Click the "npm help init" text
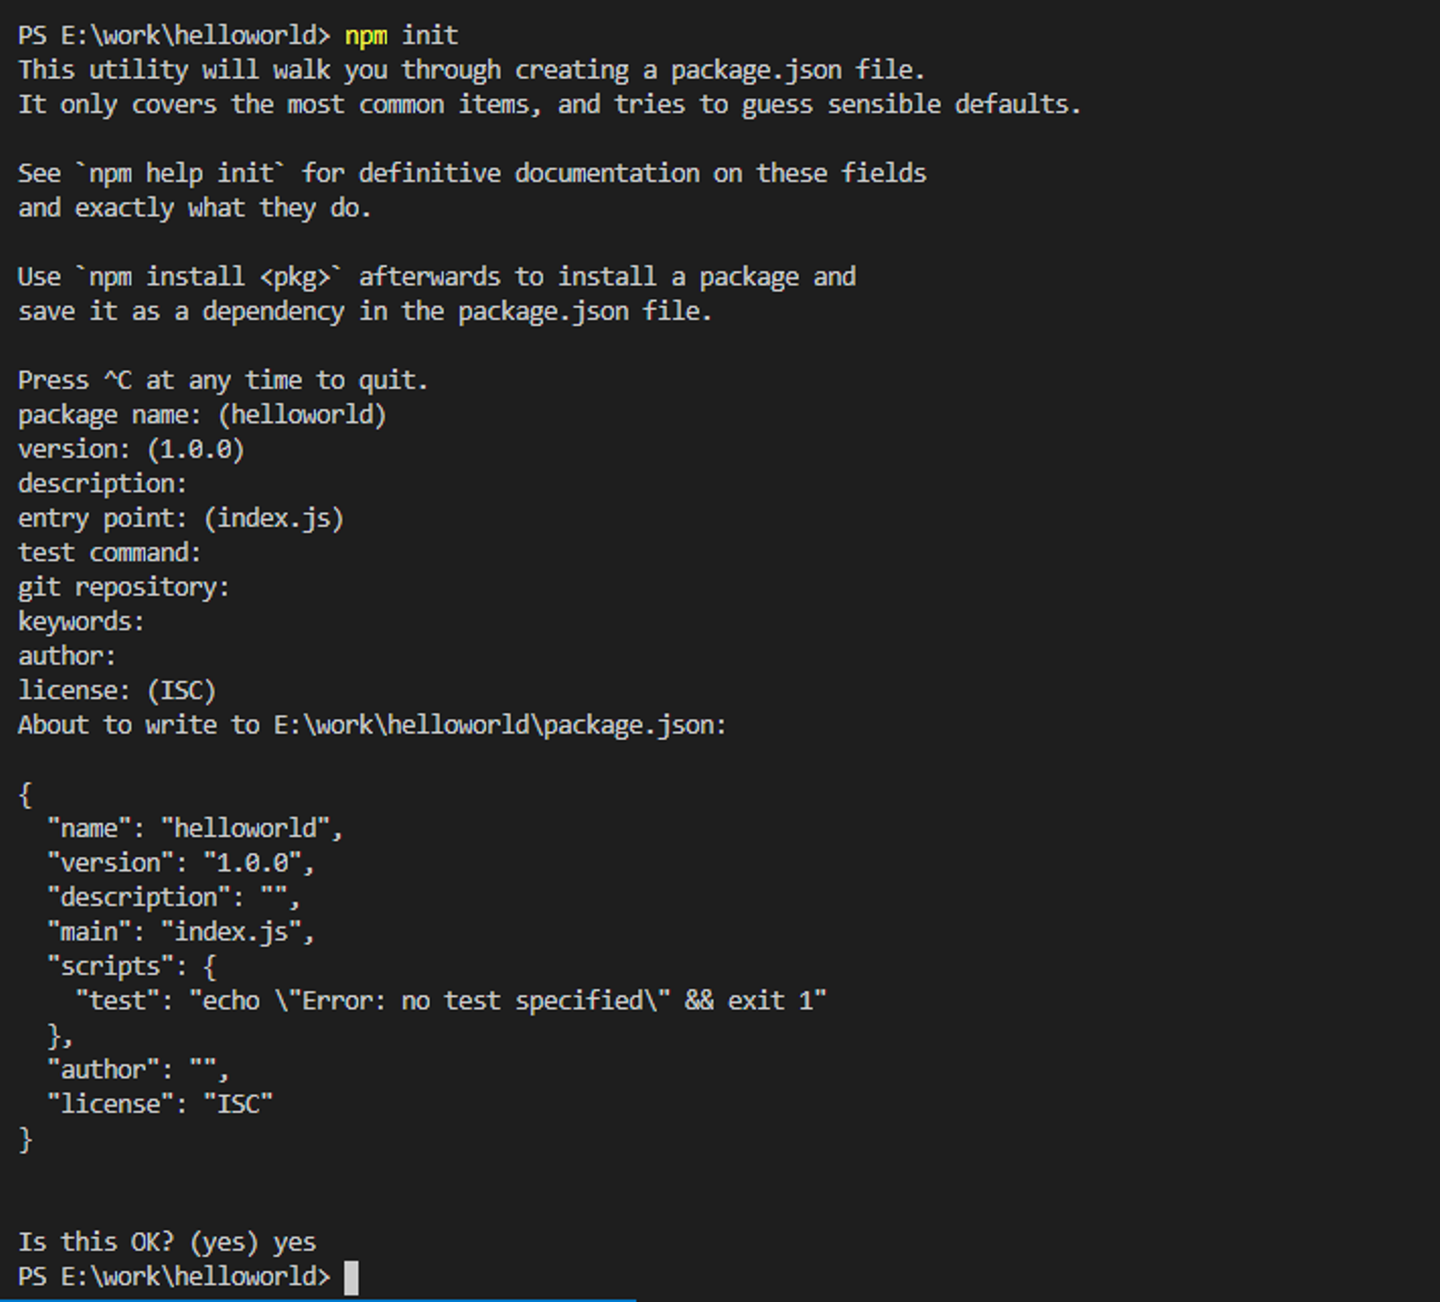1440x1302 pixels. click(x=181, y=174)
